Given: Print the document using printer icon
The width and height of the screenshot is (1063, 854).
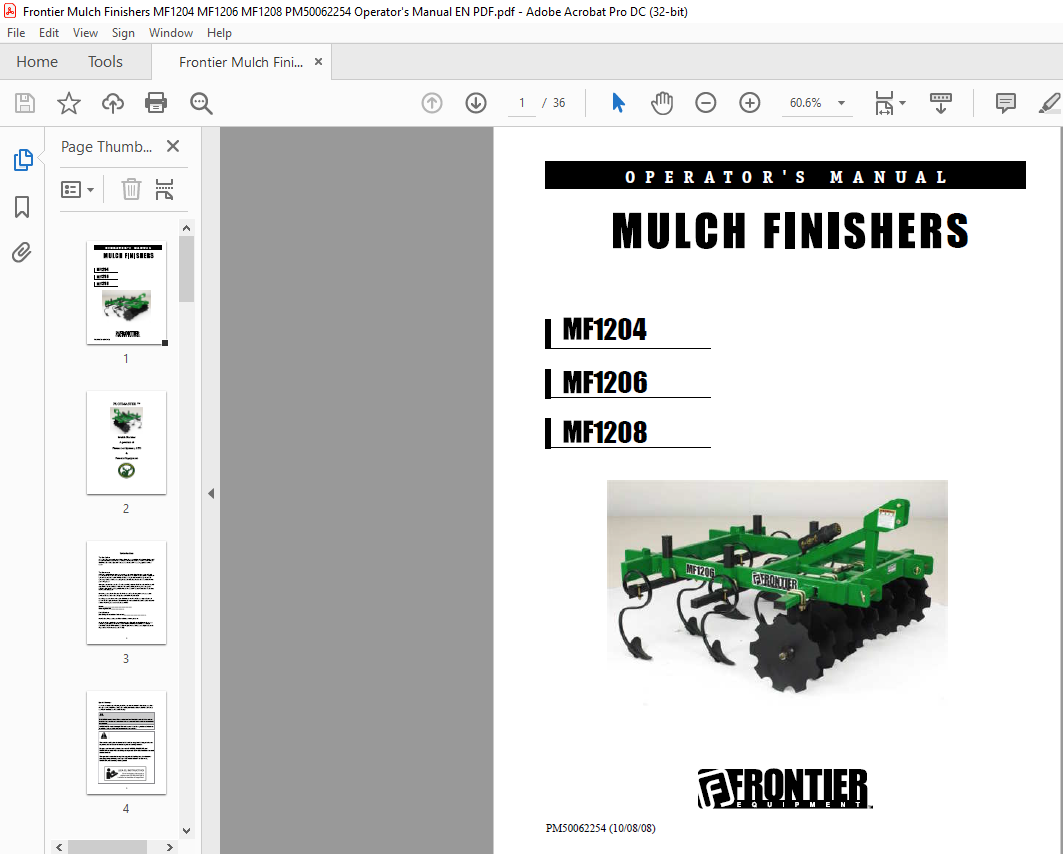Looking at the screenshot, I should click(x=156, y=103).
